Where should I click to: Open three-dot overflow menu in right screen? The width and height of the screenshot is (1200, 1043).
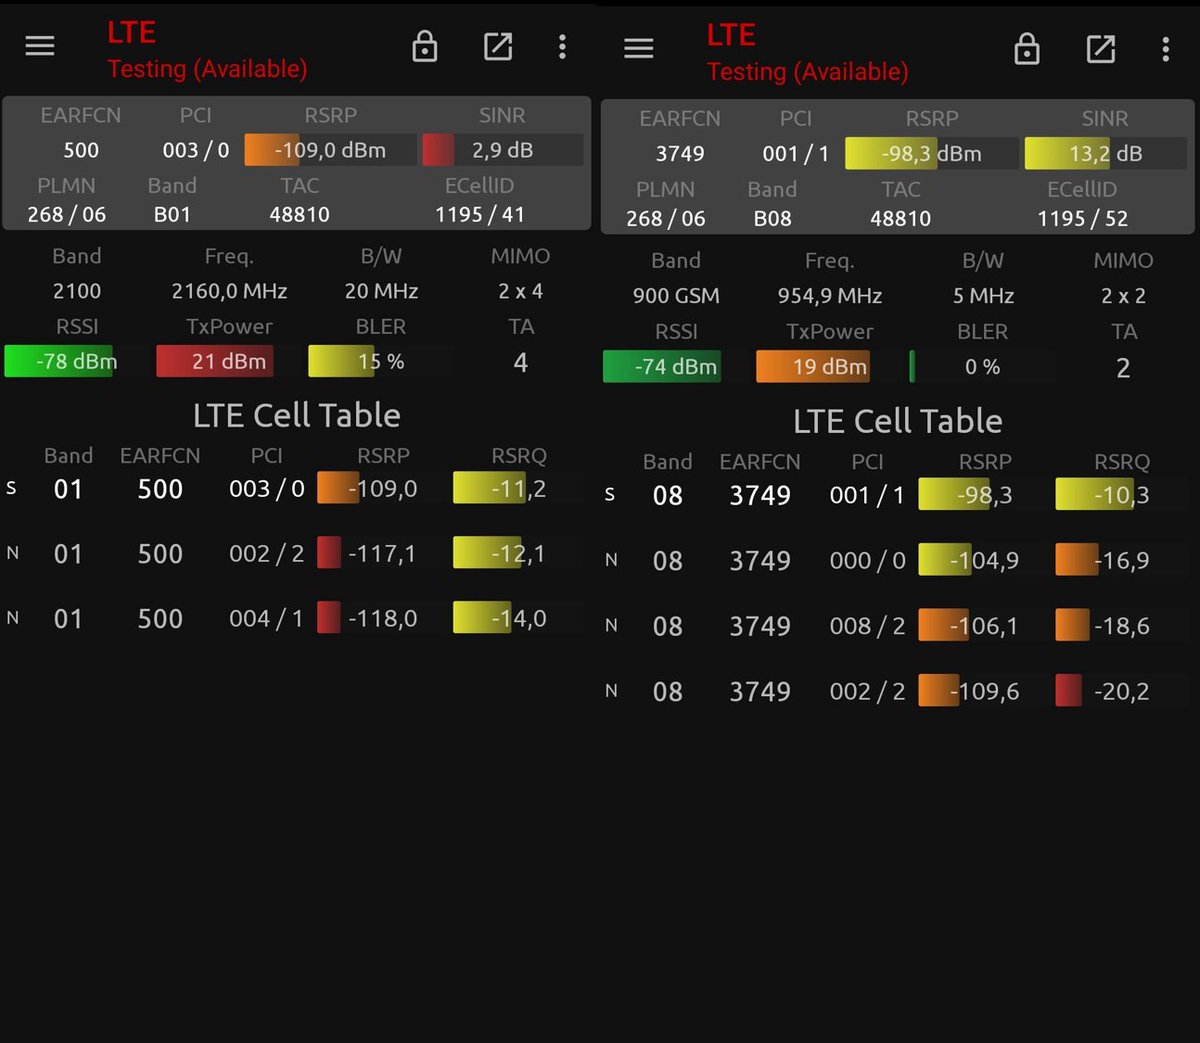coord(1165,49)
